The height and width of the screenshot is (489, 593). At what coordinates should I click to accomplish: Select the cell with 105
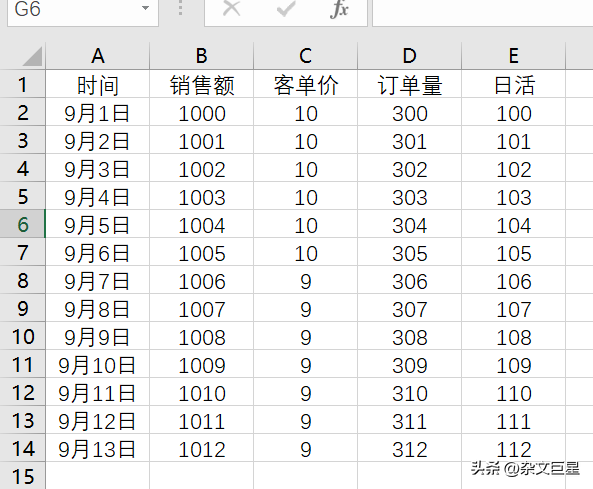coord(514,252)
